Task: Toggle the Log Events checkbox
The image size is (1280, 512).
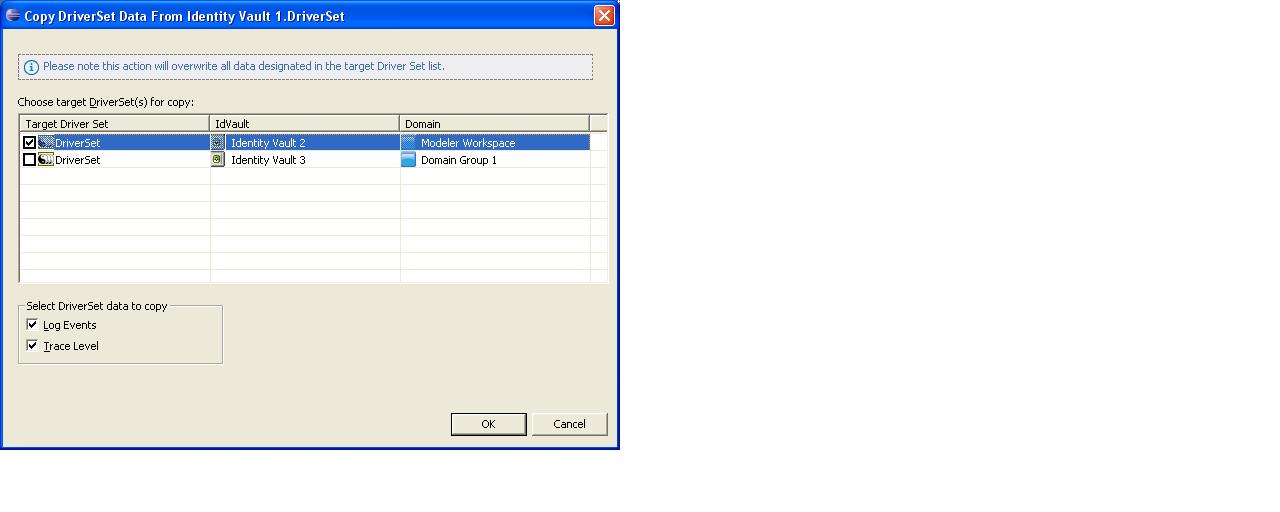Action: tap(33, 325)
